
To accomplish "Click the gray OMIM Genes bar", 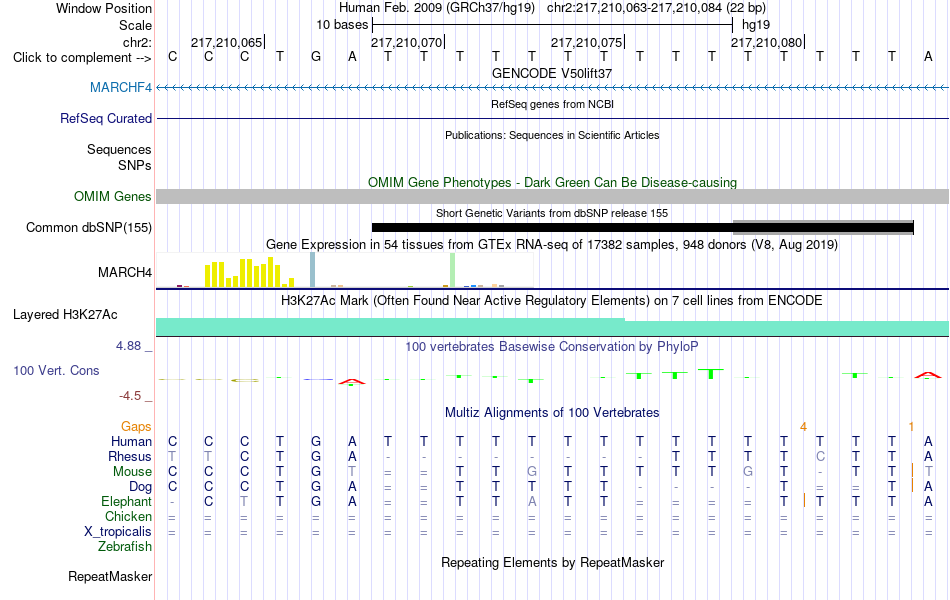I will (552, 196).
